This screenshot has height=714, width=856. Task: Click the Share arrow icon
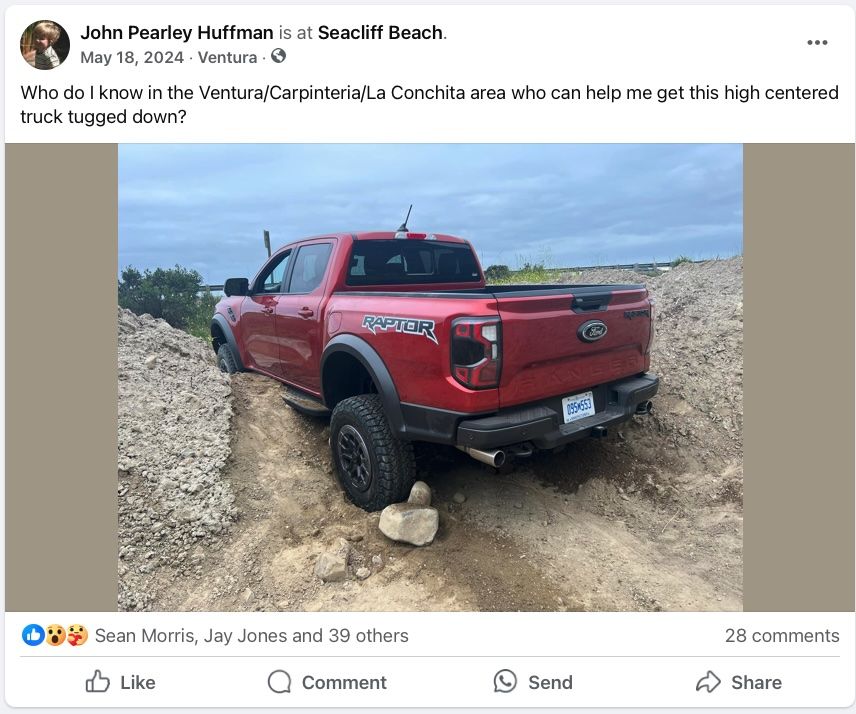708,681
